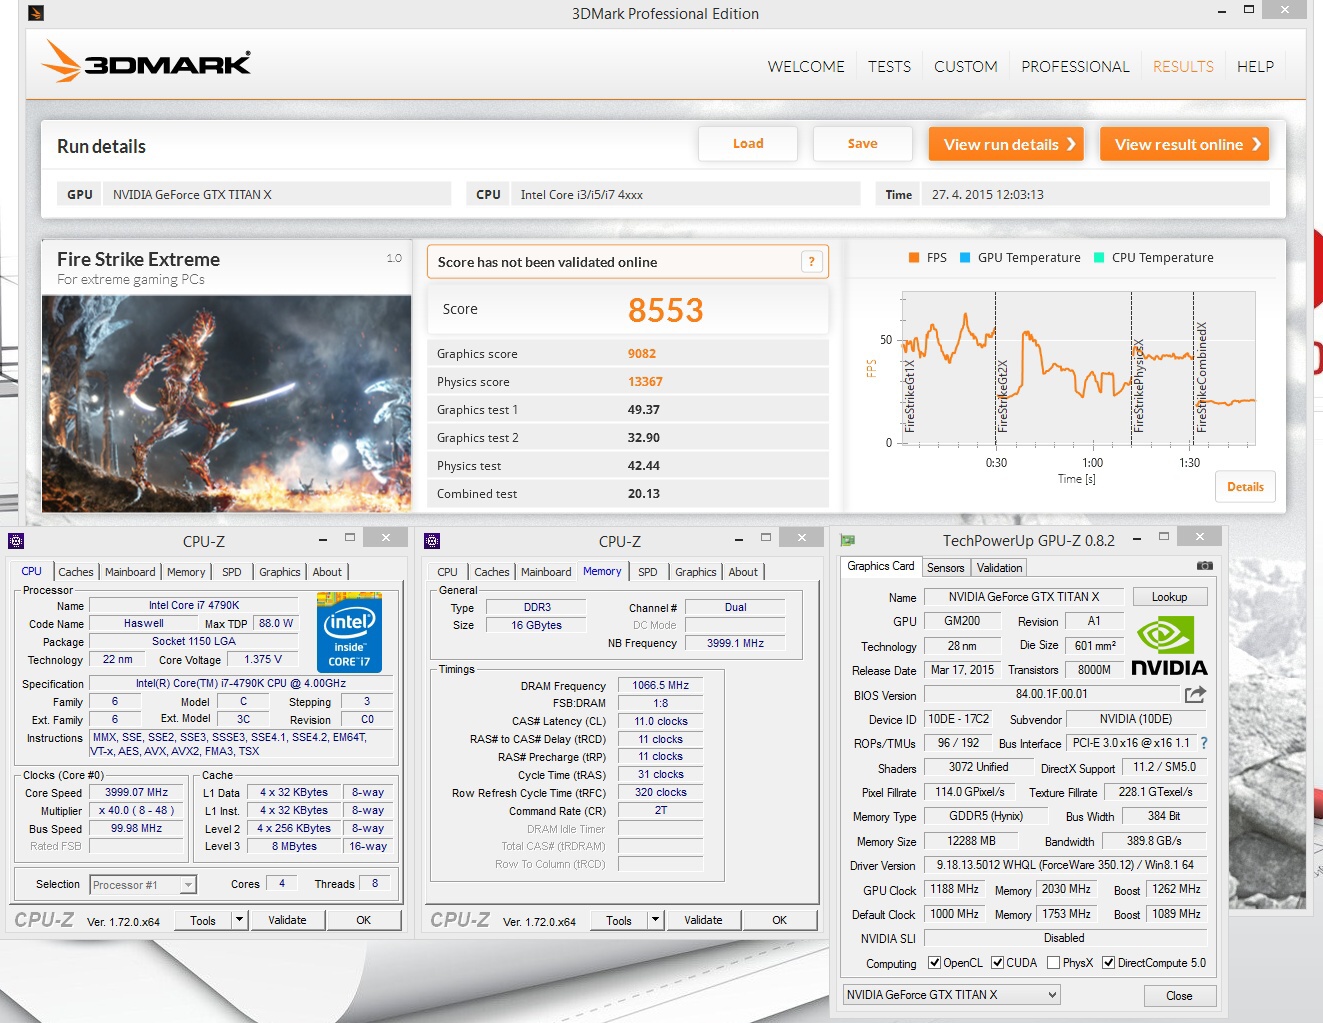Click the Details button under the chart
The height and width of the screenshot is (1023, 1323).
(1245, 487)
